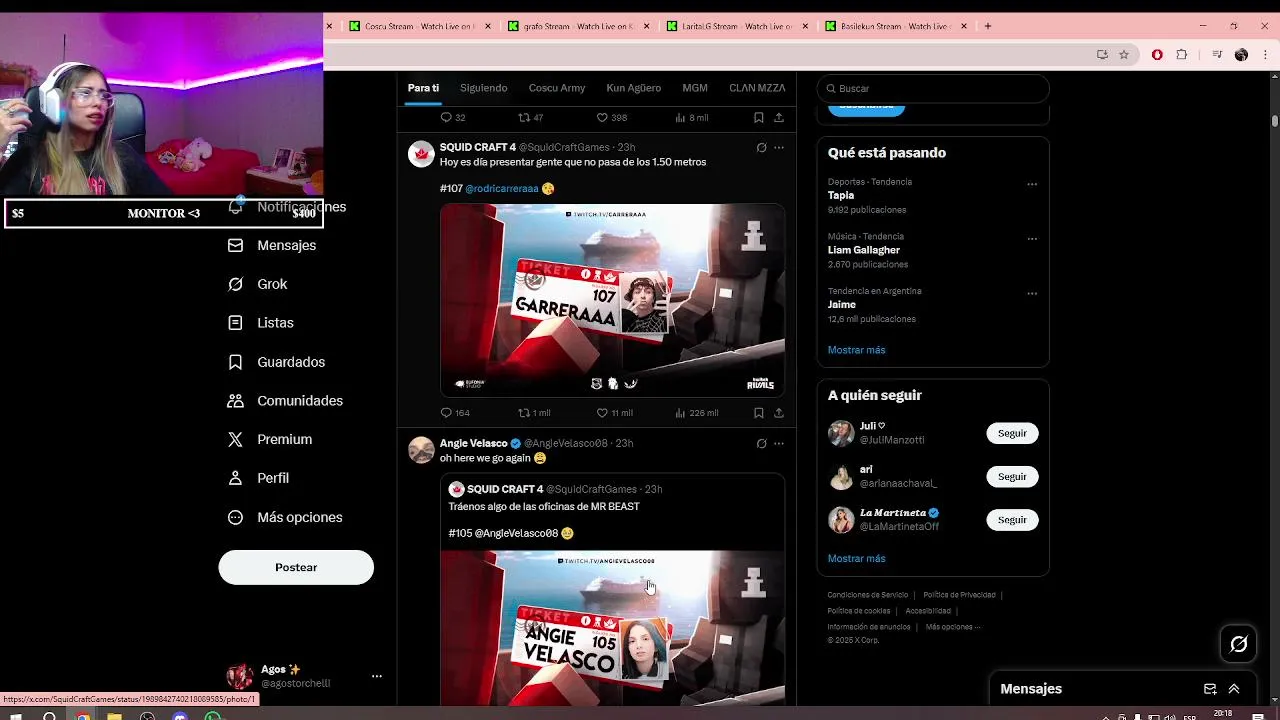
Task: Open Listas in the sidebar
Action: click(x=261, y=323)
